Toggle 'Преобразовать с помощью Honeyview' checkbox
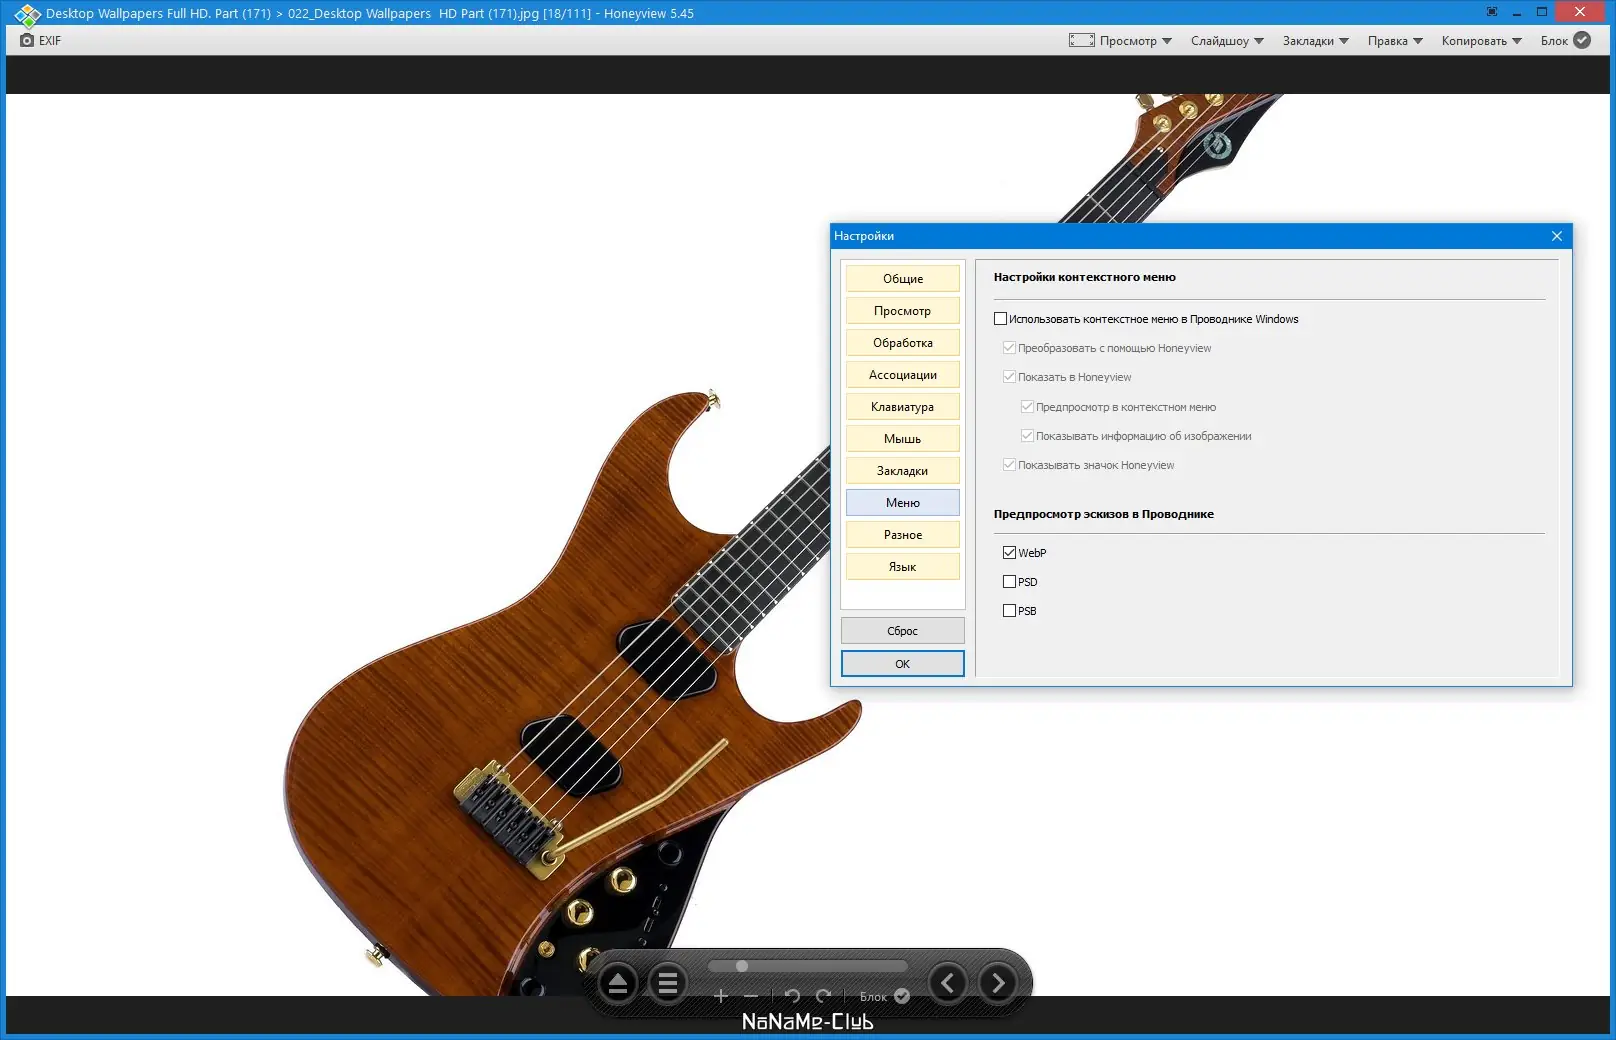Image resolution: width=1616 pixels, height=1040 pixels. tap(1009, 348)
